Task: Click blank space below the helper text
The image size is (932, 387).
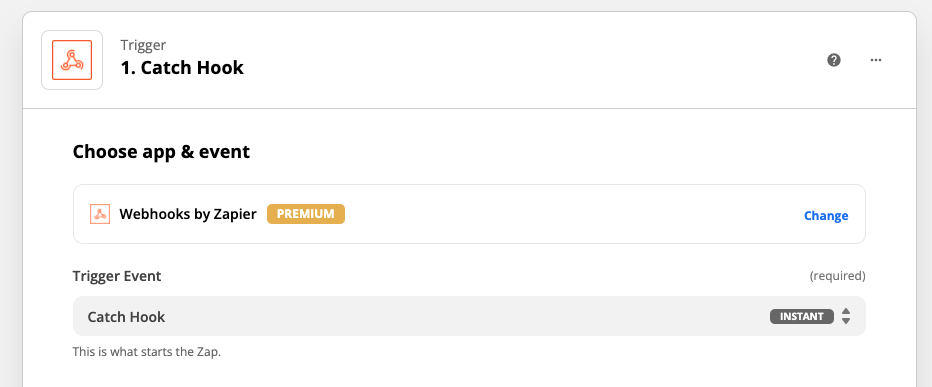Action: [469, 373]
